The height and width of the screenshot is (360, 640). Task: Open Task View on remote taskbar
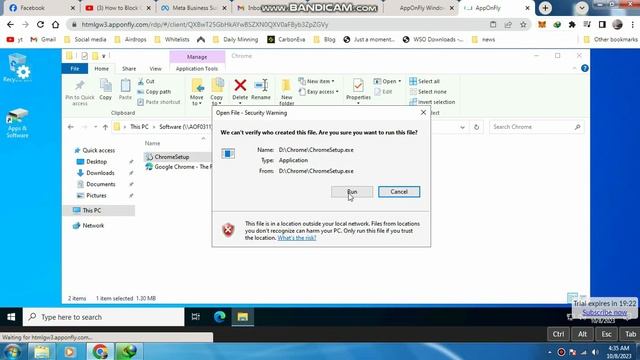click(196, 317)
